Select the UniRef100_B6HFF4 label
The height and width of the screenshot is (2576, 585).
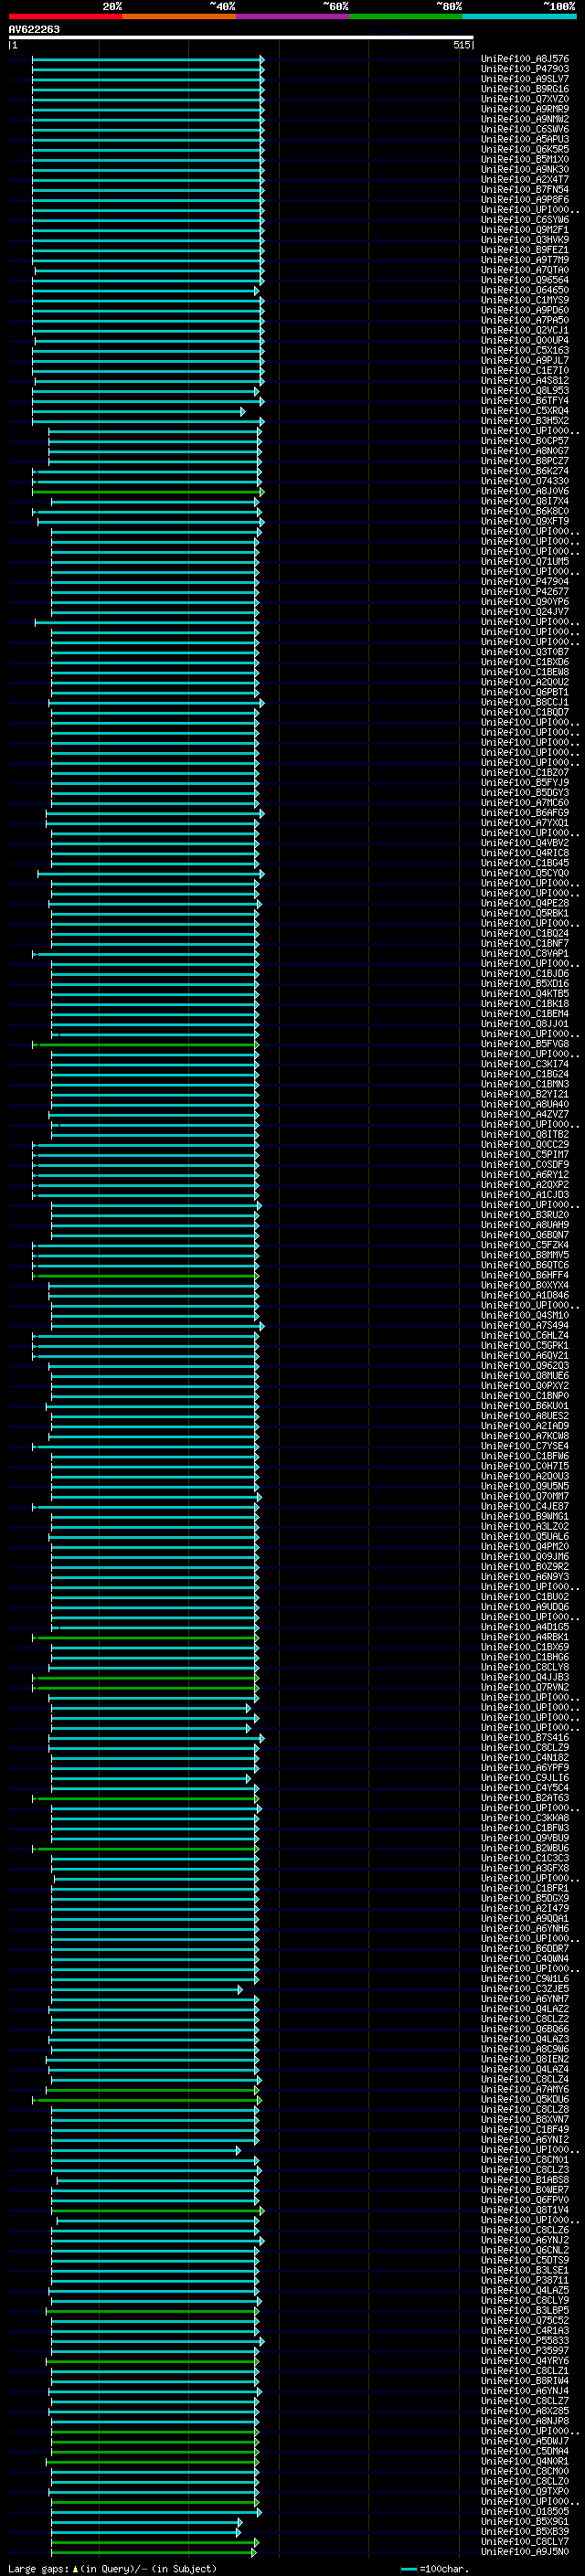pyautogui.click(x=525, y=1275)
